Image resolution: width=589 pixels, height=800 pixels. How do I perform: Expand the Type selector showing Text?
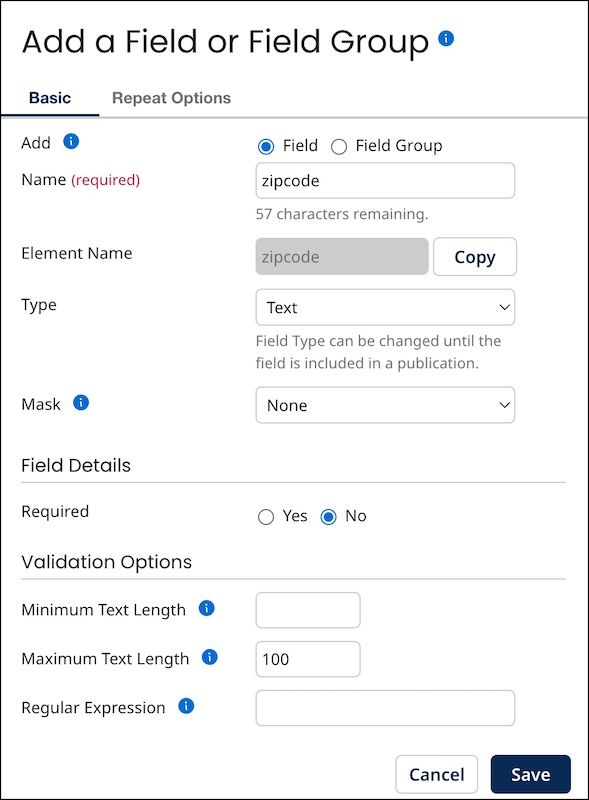385,307
